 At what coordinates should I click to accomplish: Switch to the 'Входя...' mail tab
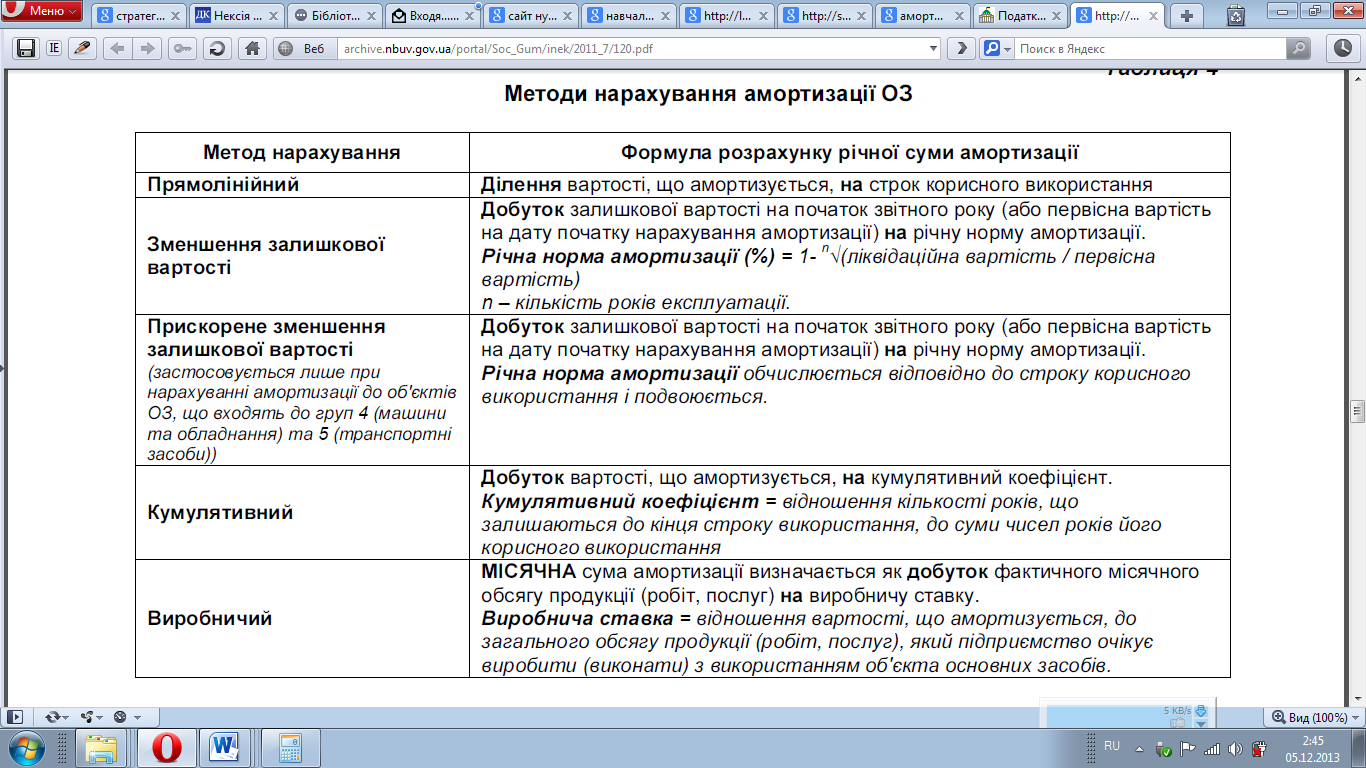click(x=433, y=16)
